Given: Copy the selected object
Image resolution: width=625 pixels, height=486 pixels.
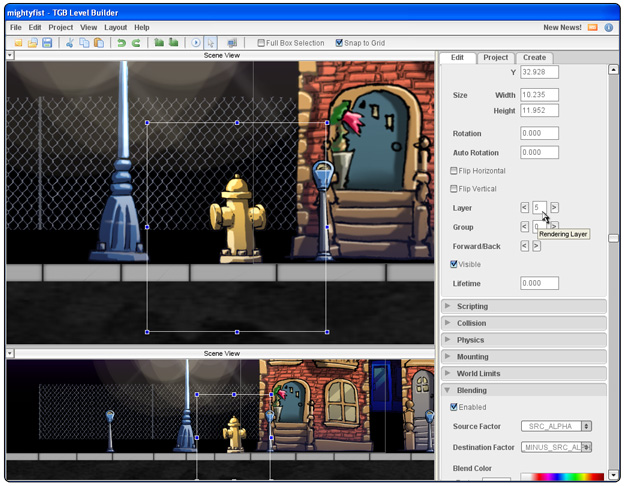Looking at the screenshot, I should [x=84, y=43].
